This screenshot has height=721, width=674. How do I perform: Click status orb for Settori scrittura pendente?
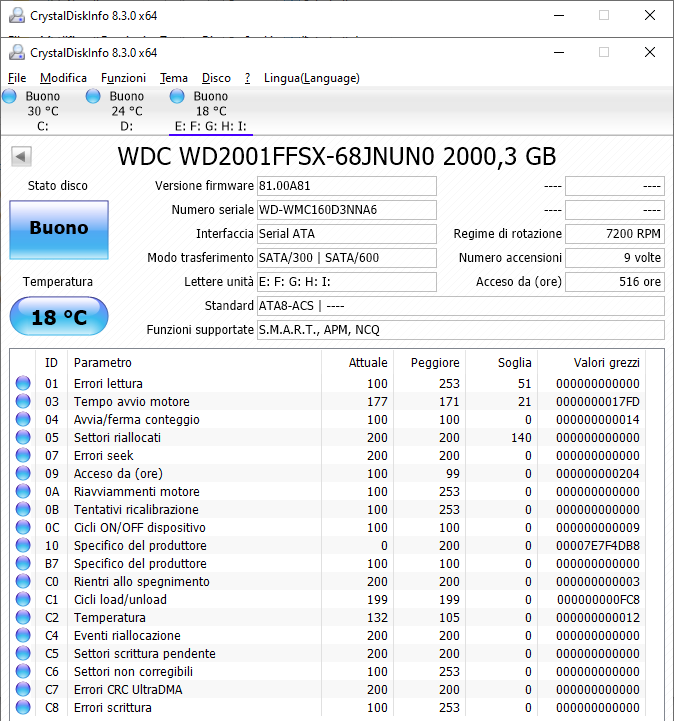tap(23, 653)
